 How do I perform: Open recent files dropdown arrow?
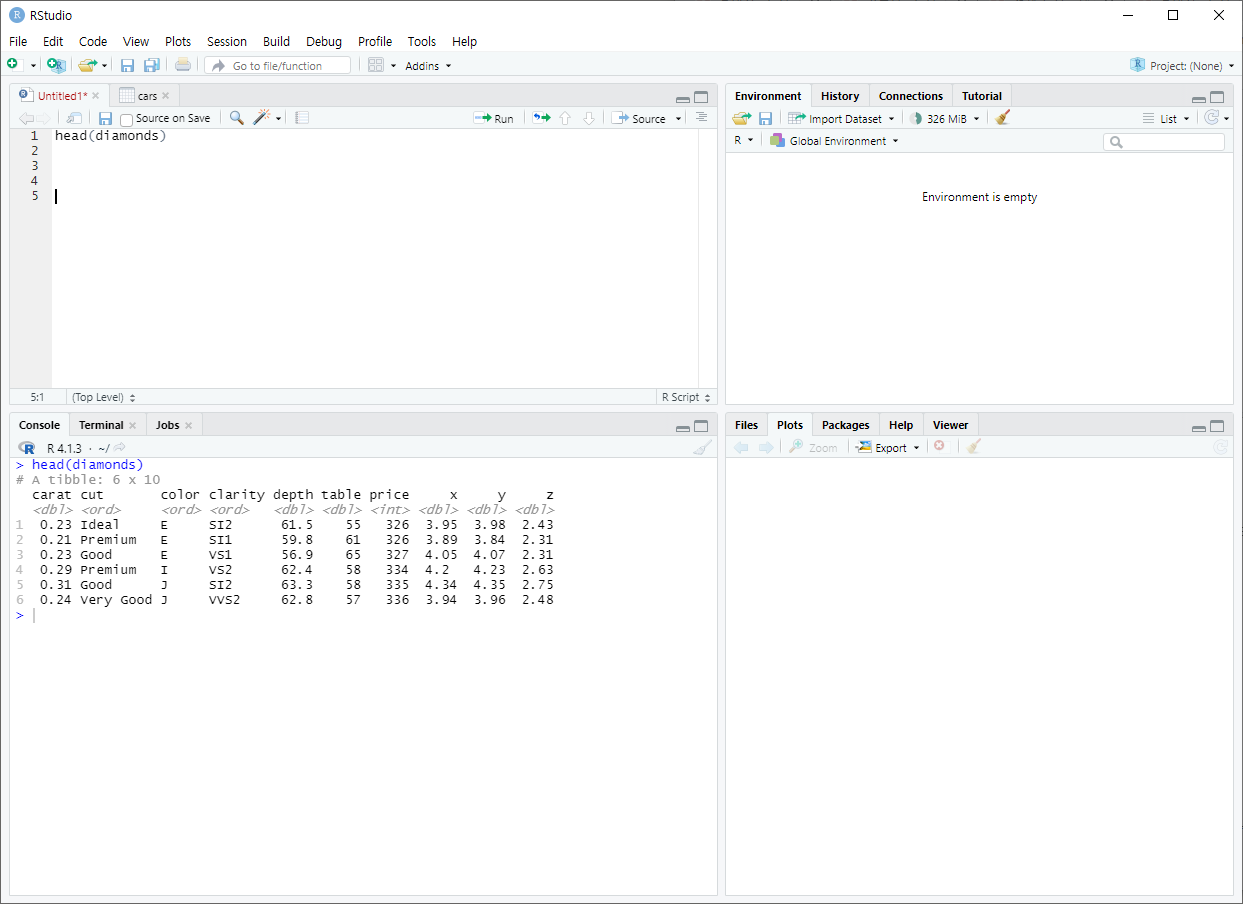coord(104,66)
